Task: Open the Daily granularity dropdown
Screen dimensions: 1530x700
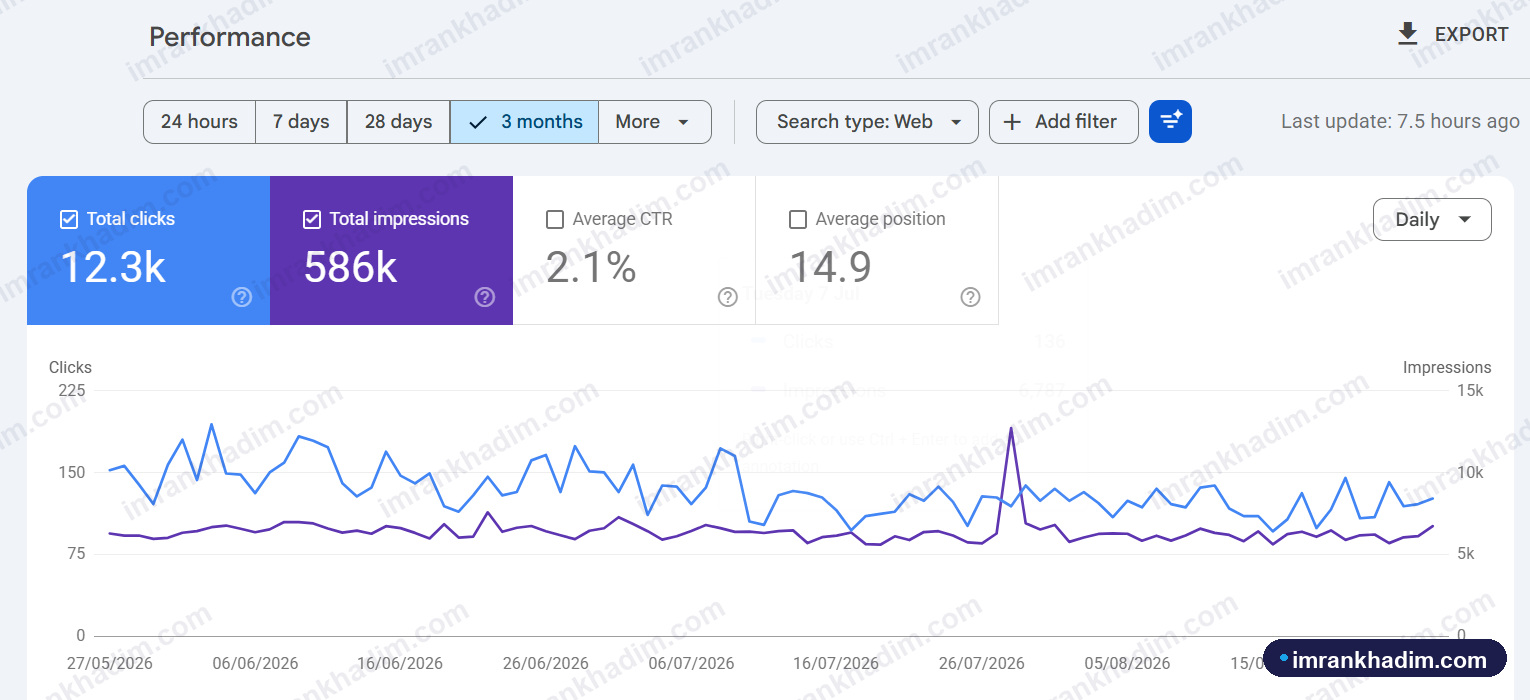Action: pos(1432,220)
